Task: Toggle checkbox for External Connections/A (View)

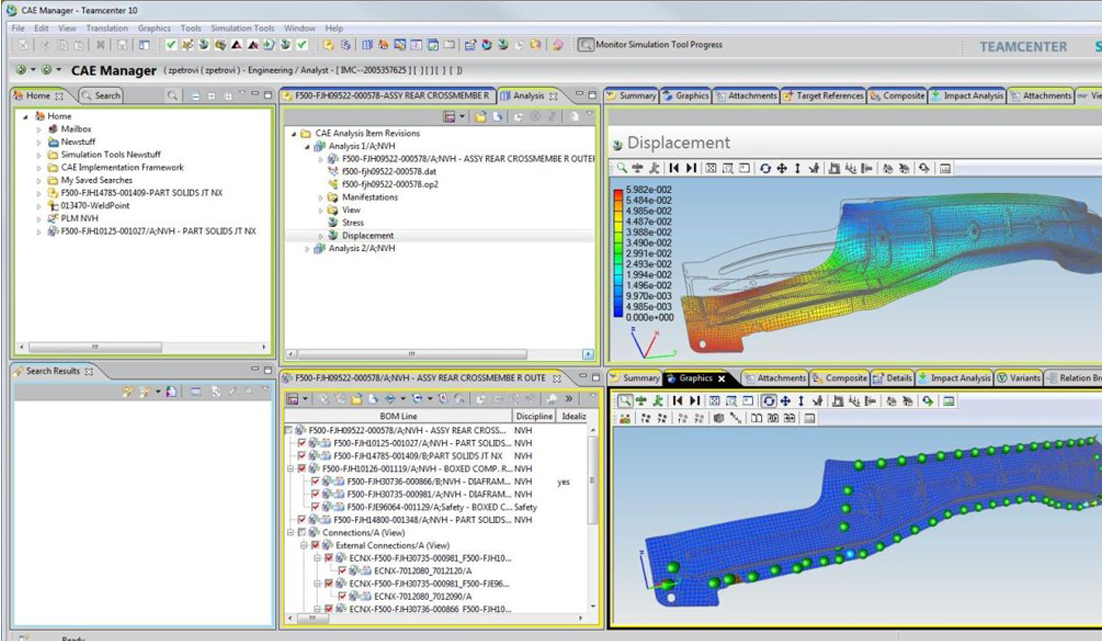Action: [x=316, y=545]
